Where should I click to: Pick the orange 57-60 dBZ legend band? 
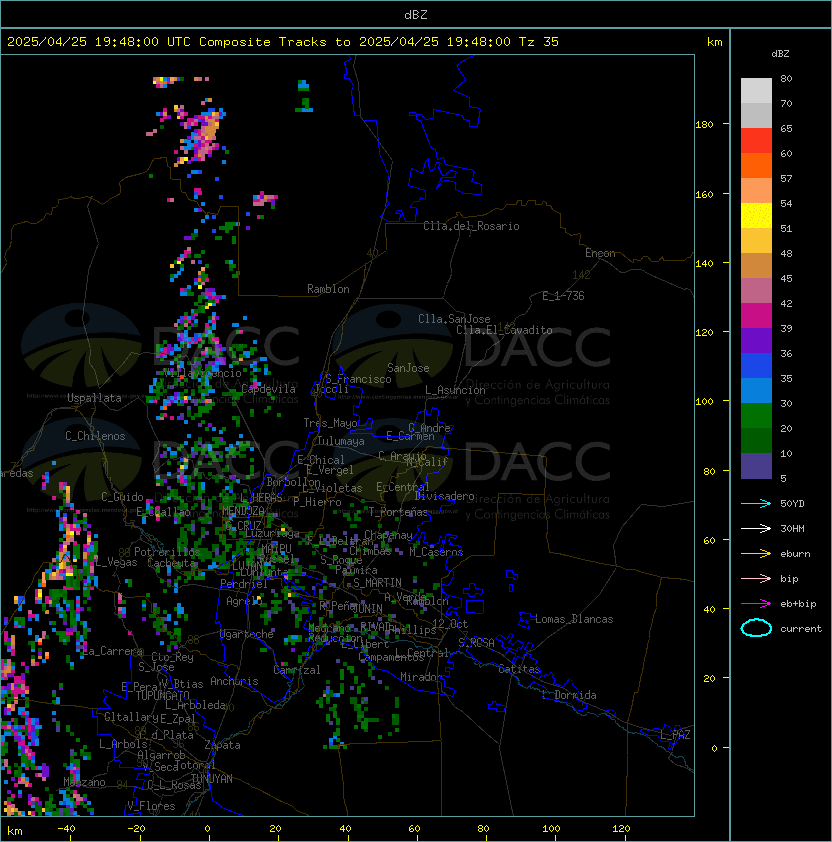coord(756,166)
